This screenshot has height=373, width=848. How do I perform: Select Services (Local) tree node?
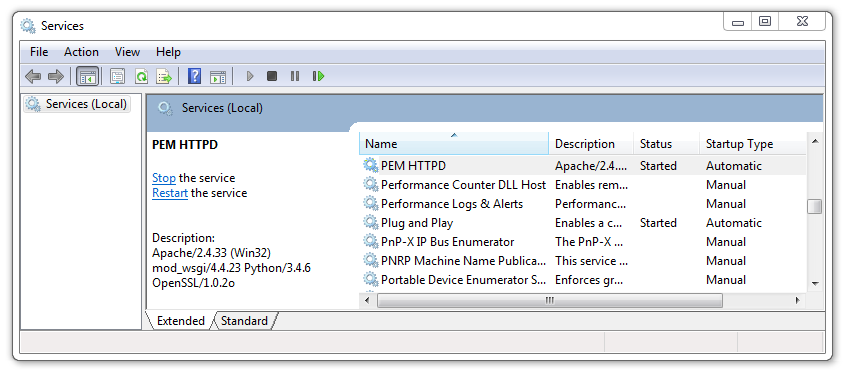tap(77, 104)
